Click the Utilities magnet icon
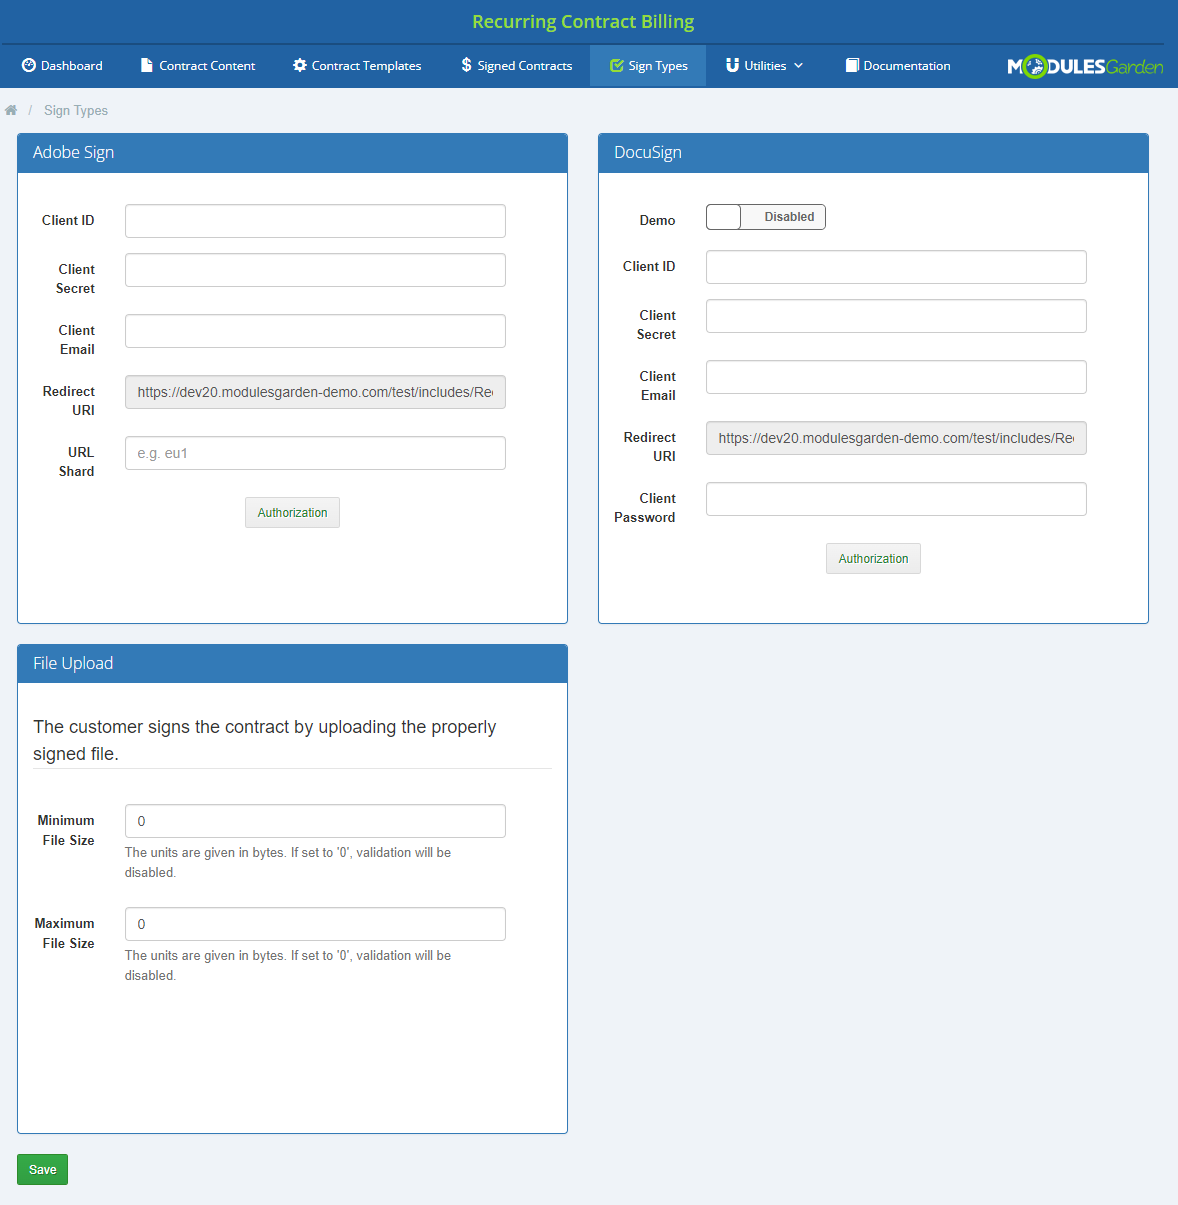 coord(732,65)
